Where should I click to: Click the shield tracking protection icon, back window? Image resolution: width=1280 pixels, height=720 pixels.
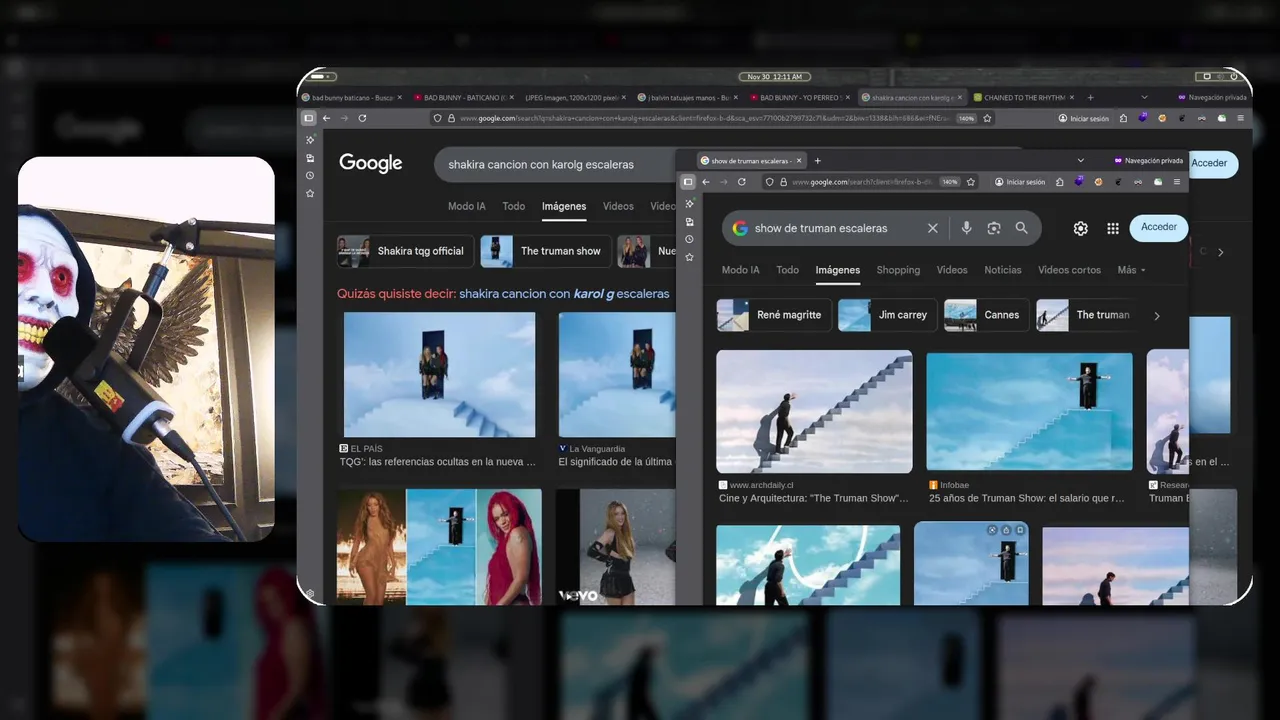tap(438, 118)
